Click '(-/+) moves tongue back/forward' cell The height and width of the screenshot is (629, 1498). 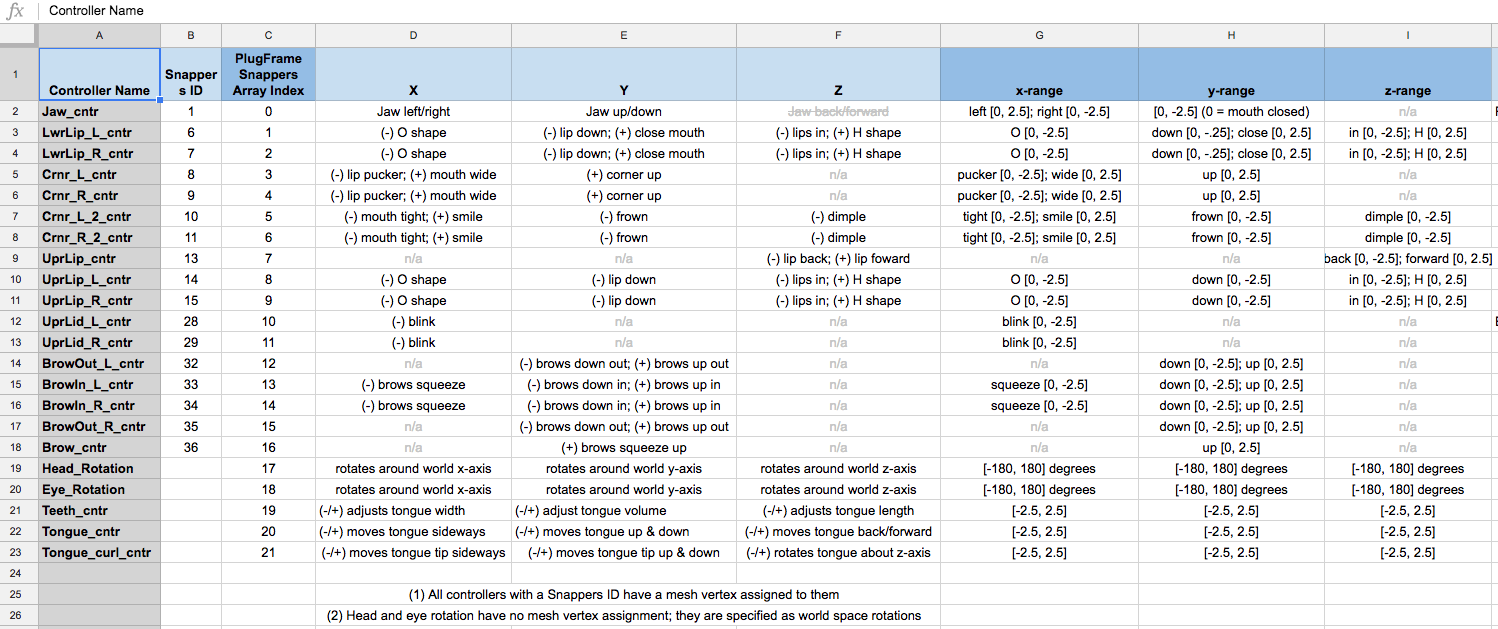click(838, 532)
